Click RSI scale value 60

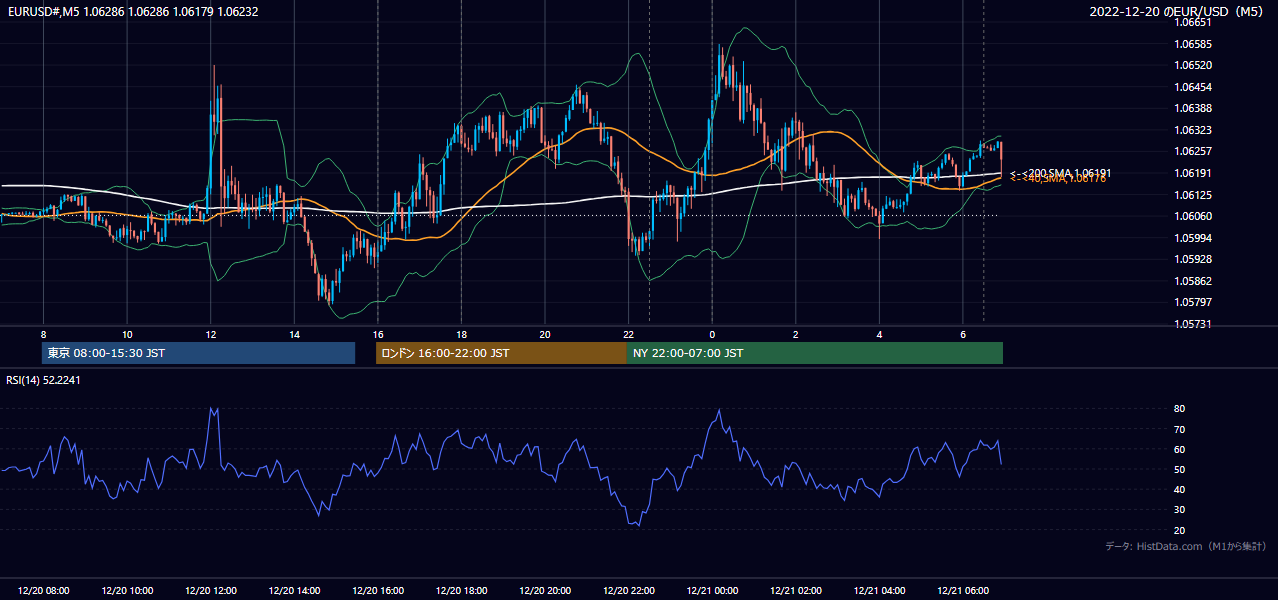[1179, 449]
